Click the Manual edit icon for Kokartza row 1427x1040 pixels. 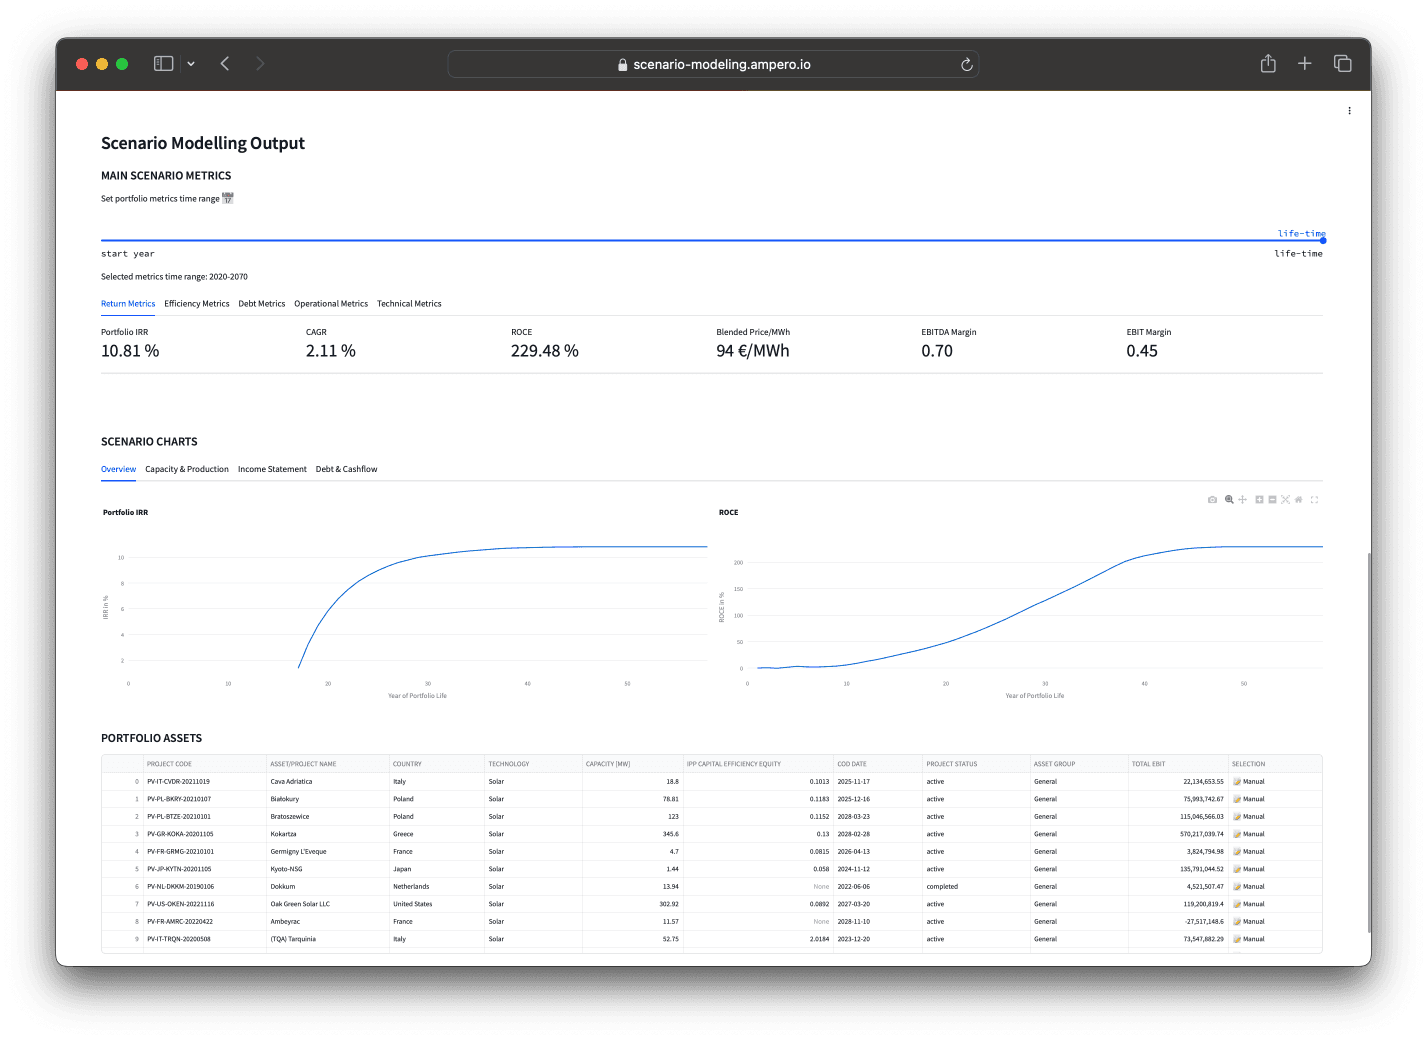click(1237, 834)
